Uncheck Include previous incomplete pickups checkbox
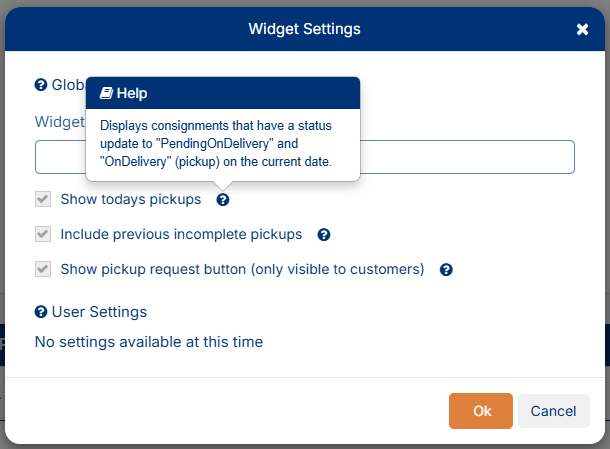The height and width of the screenshot is (449, 610). coord(43,235)
